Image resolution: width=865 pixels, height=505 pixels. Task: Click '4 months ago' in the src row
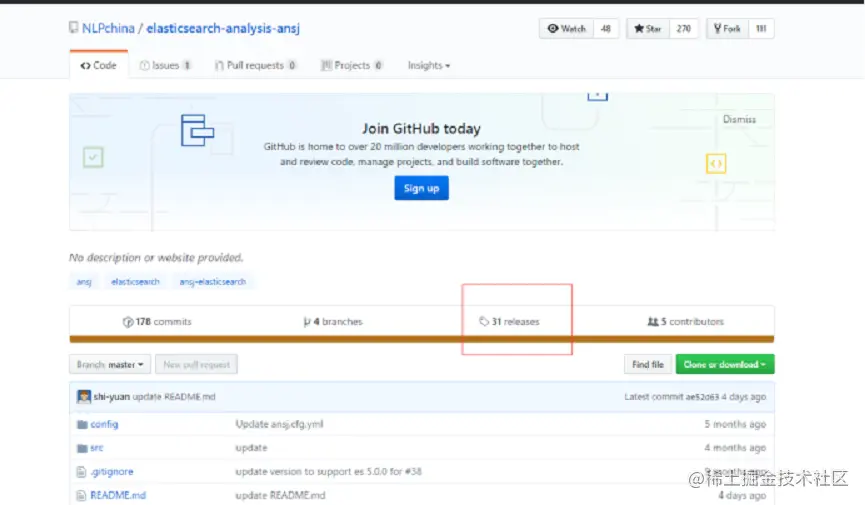coord(735,448)
